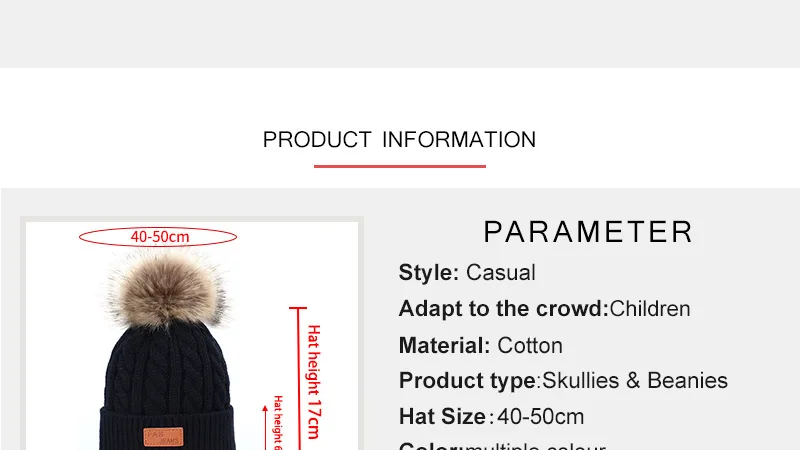800x450 pixels.
Task: Click the PRODUCT INFORMATION heading
Action: pyautogui.click(x=399, y=140)
